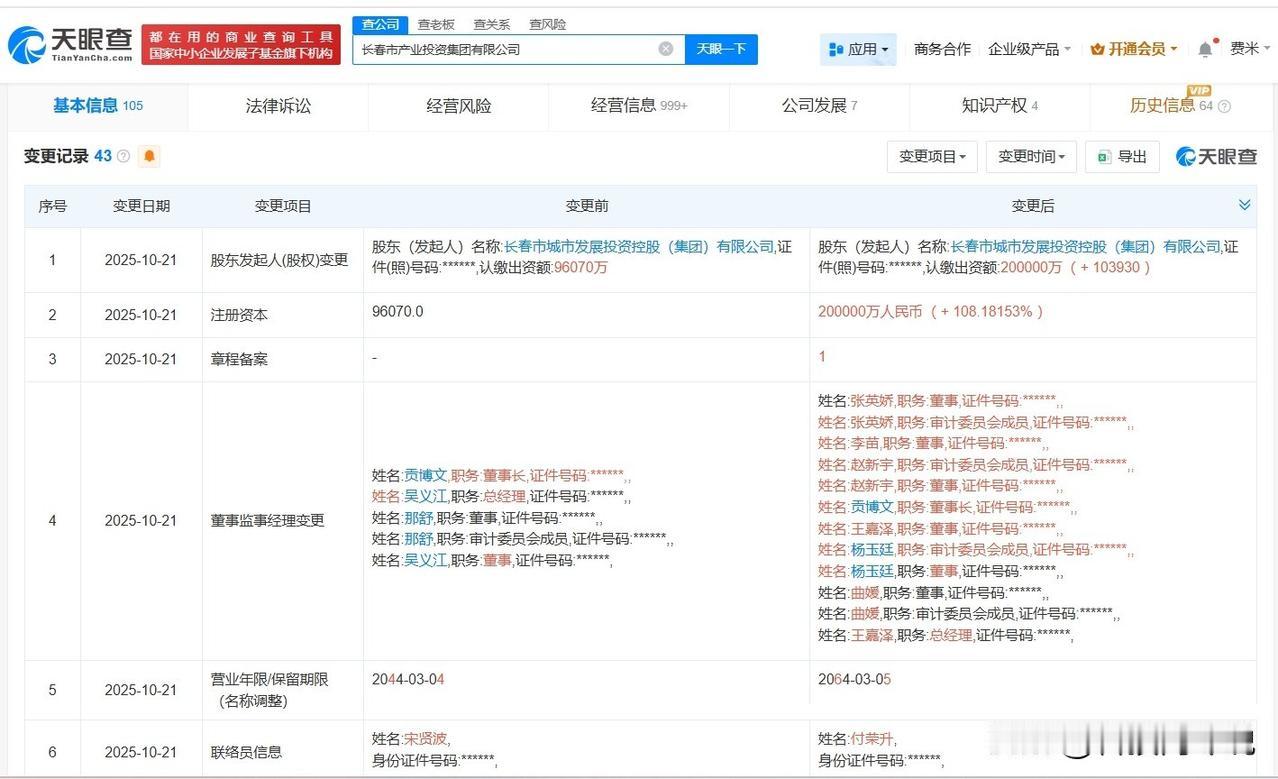Click the Tianyancha logo in top left corner

point(62,44)
